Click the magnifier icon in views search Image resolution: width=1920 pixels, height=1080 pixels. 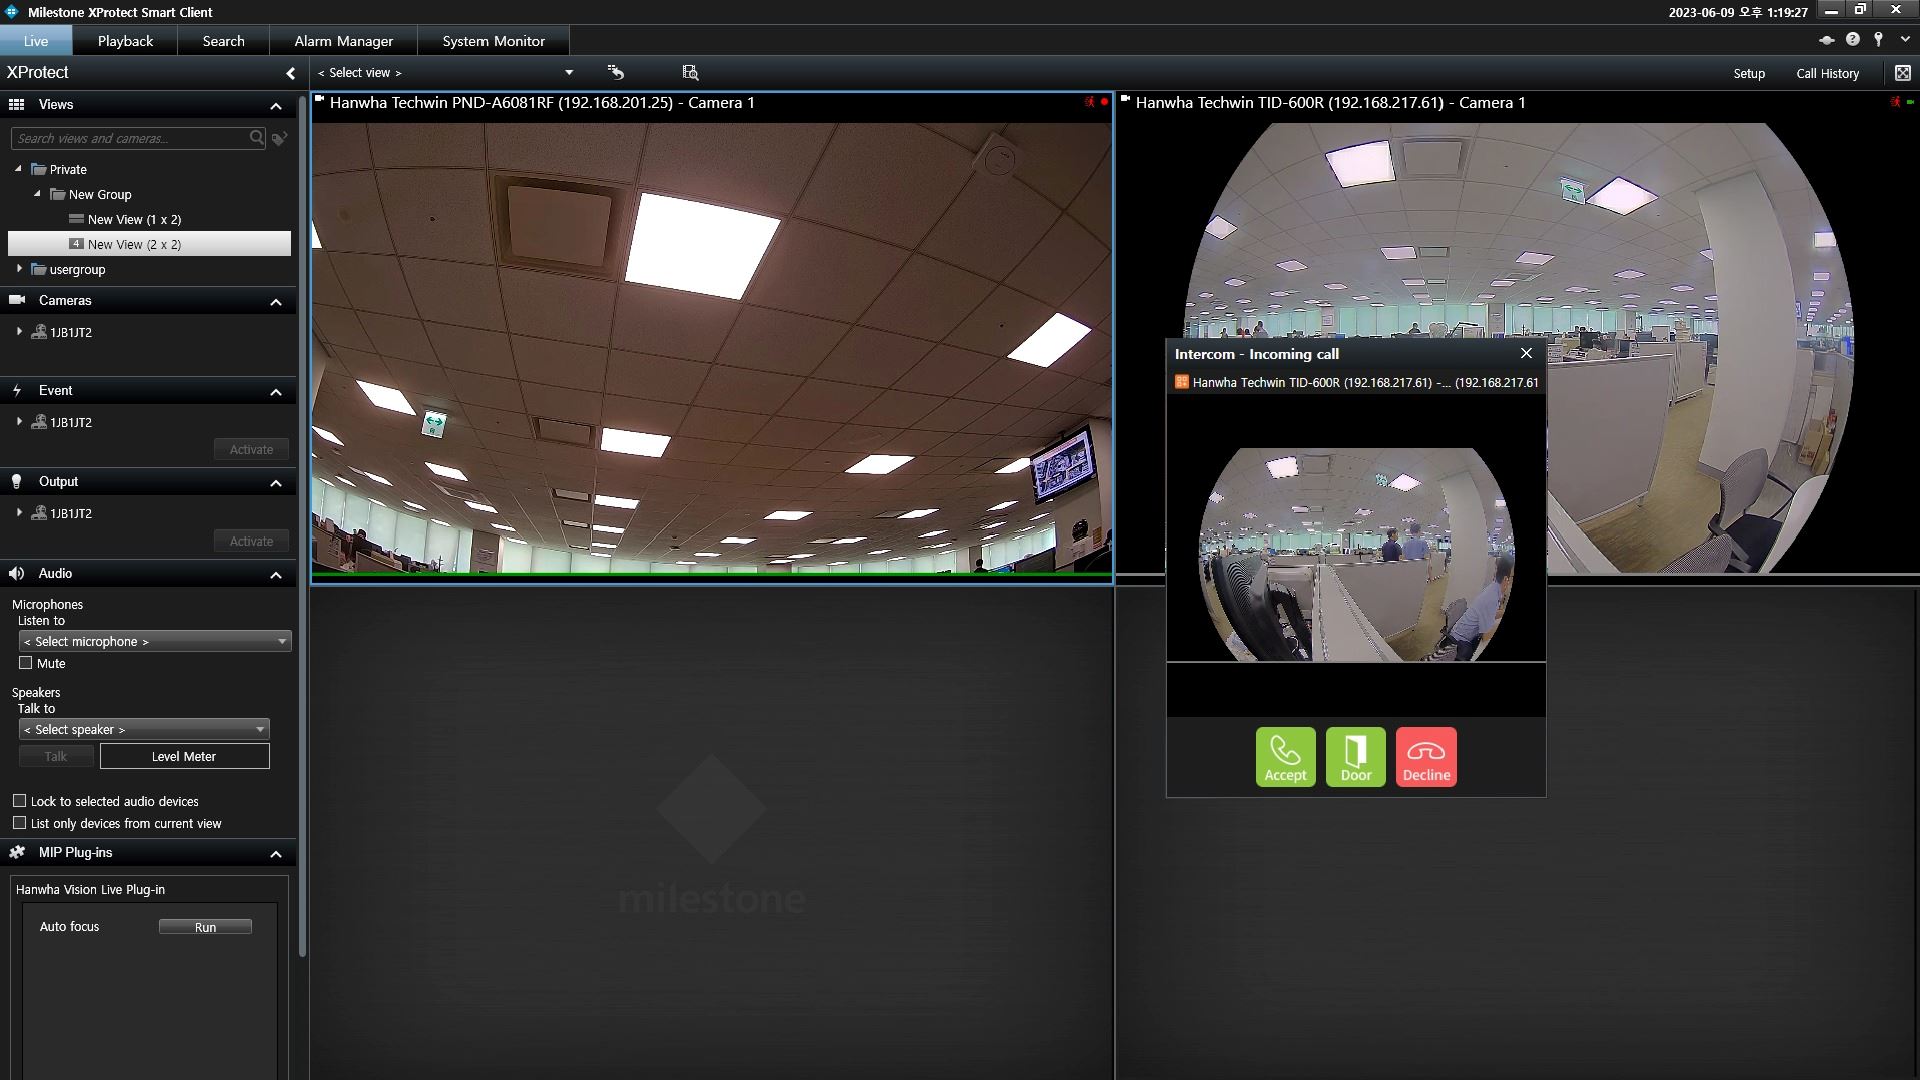point(257,138)
